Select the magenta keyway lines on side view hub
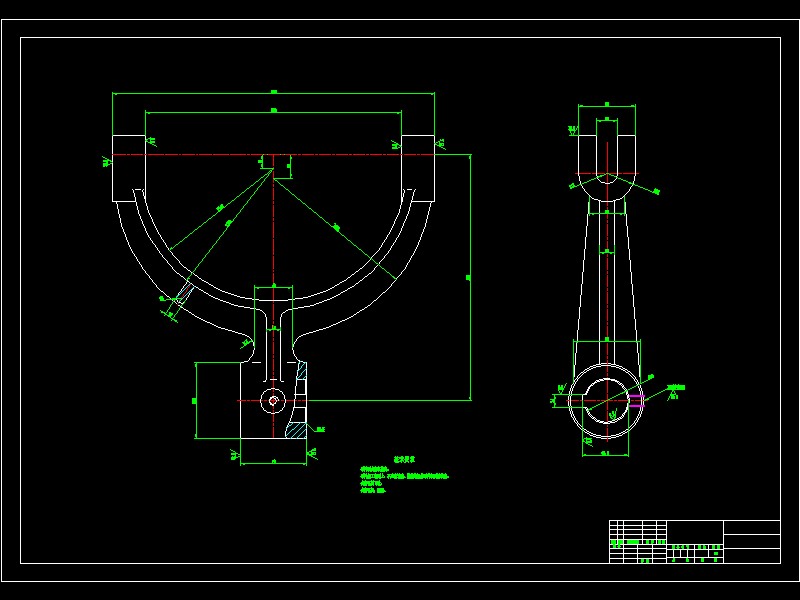Image resolution: width=800 pixels, height=600 pixels. [x=636, y=401]
